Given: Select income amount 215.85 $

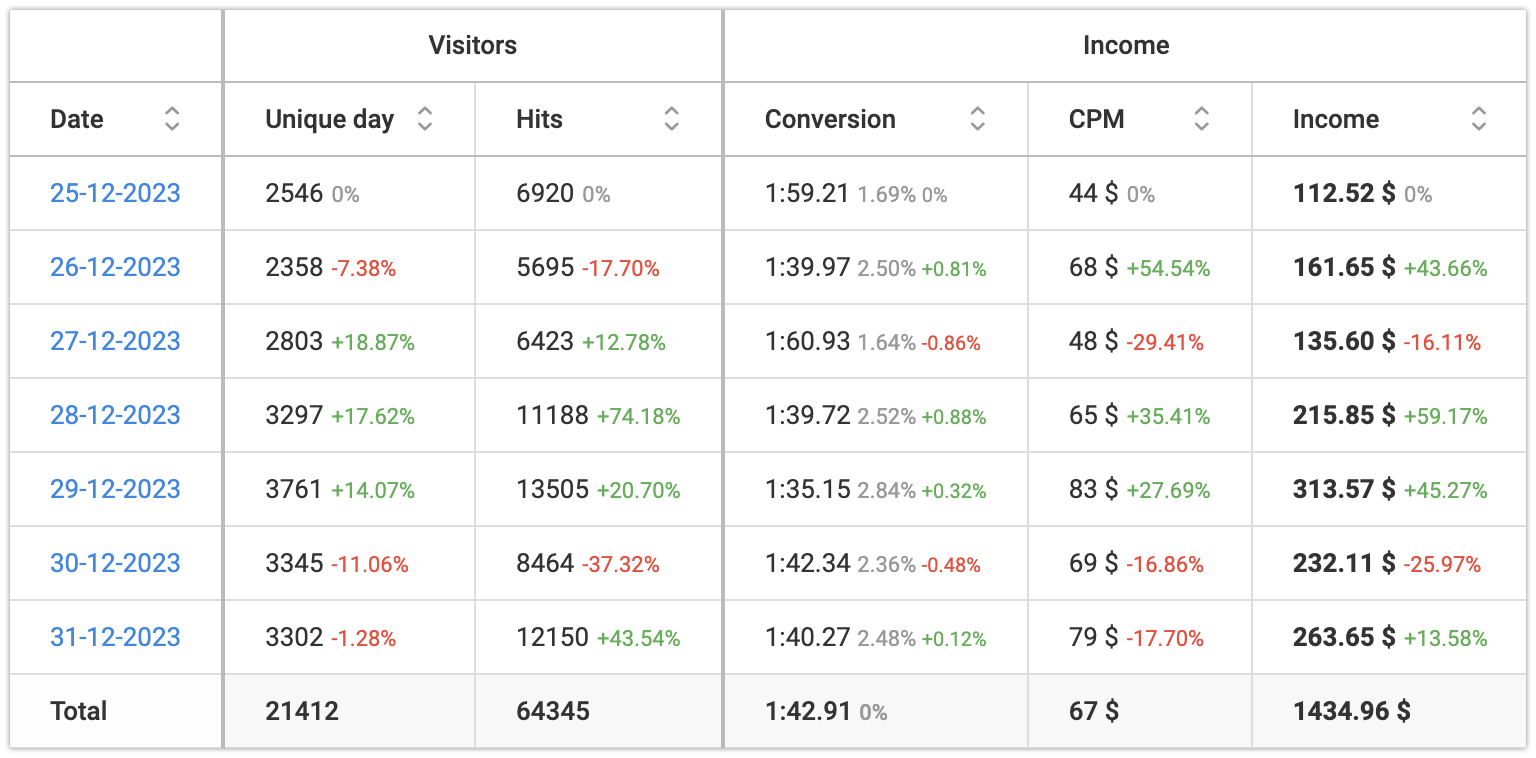Looking at the screenshot, I should pyautogui.click(x=1344, y=415).
